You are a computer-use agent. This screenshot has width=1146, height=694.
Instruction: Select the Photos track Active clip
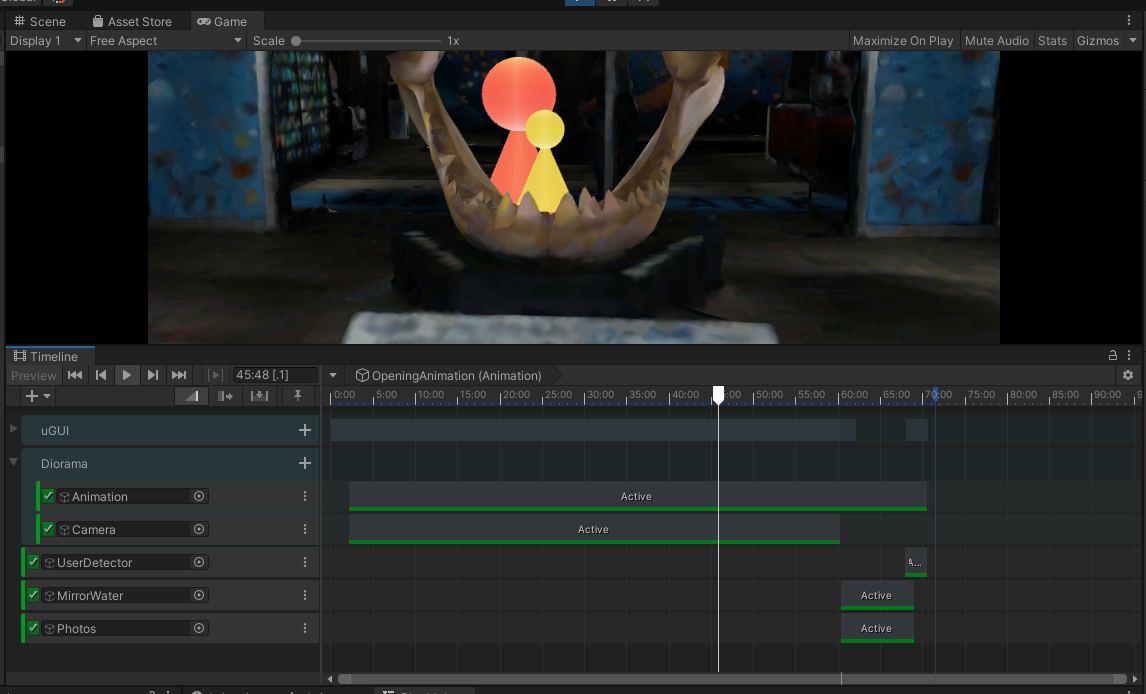click(877, 628)
